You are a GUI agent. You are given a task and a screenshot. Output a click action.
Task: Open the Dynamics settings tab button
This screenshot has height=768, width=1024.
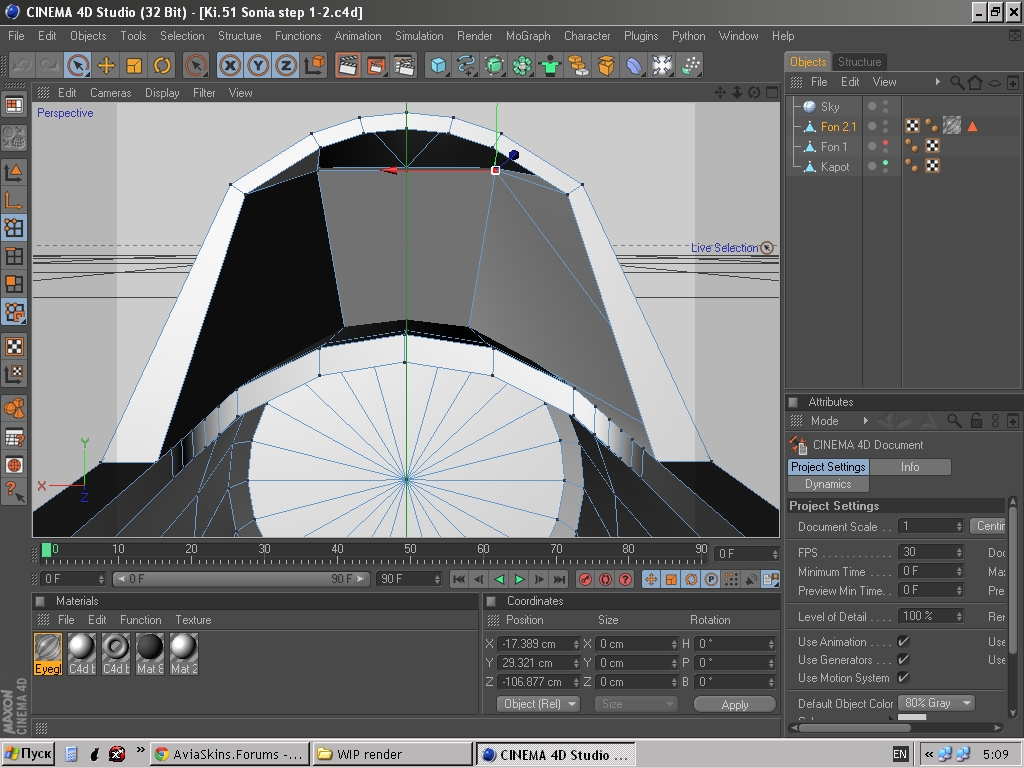[x=828, y=484]
